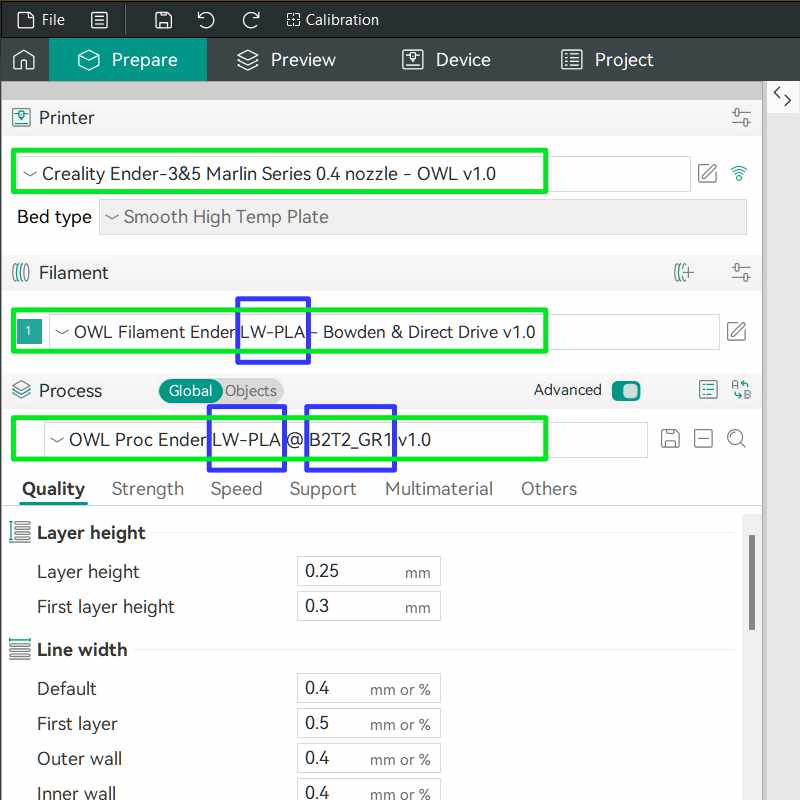This screenshot has height=800, width=800.
Task: Open the Creality Ender printer preset dropdown
Action: coord(353,174)
